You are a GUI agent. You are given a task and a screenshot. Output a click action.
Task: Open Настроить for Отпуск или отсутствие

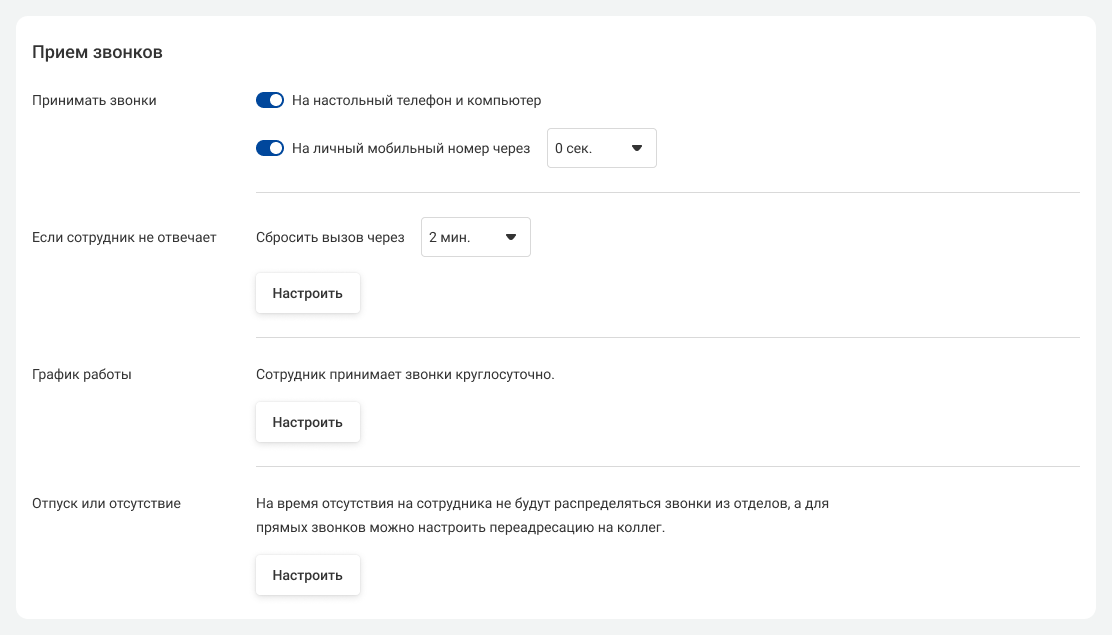click(x=307, y=575)
